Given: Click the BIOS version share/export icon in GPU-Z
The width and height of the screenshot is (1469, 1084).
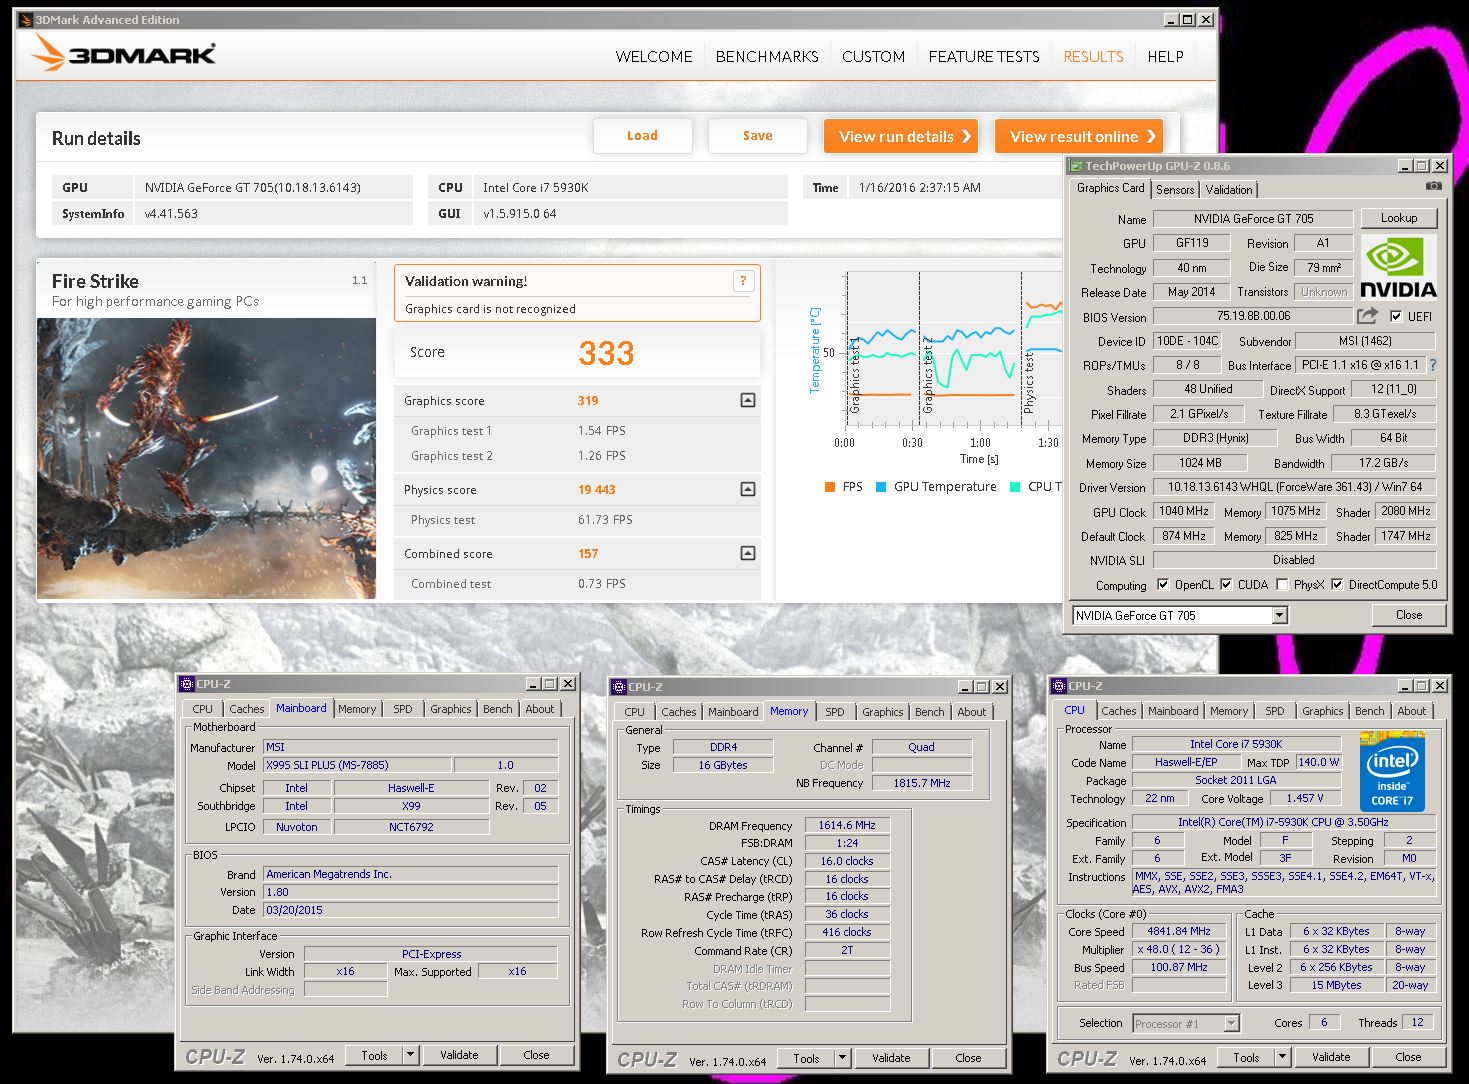Looking at the screenshot, I should point(1366,316).
